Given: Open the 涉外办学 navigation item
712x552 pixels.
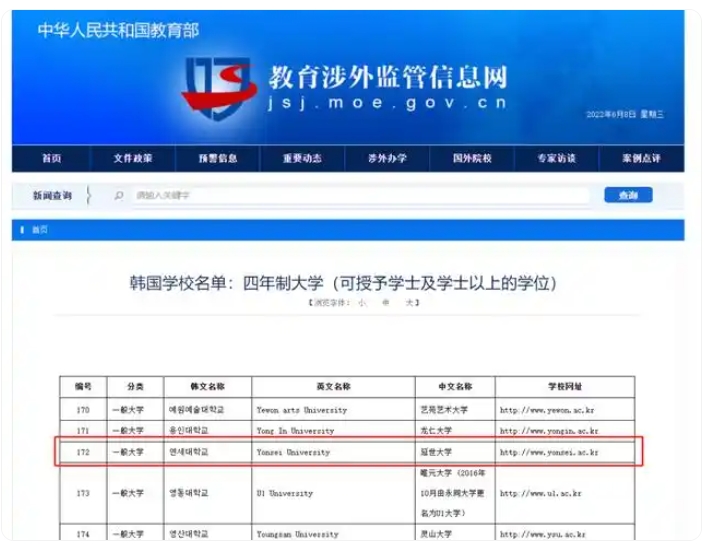Looking at the screenshot, I should coord(386,159).
